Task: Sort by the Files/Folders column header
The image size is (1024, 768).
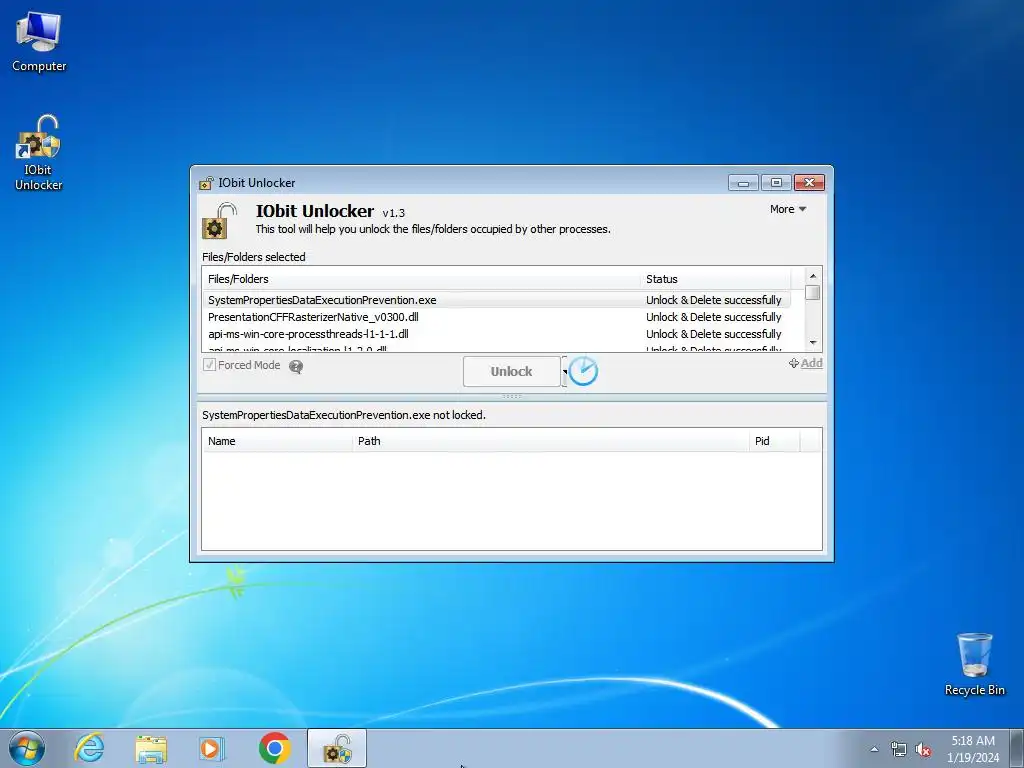Action: tap(421, 279)
